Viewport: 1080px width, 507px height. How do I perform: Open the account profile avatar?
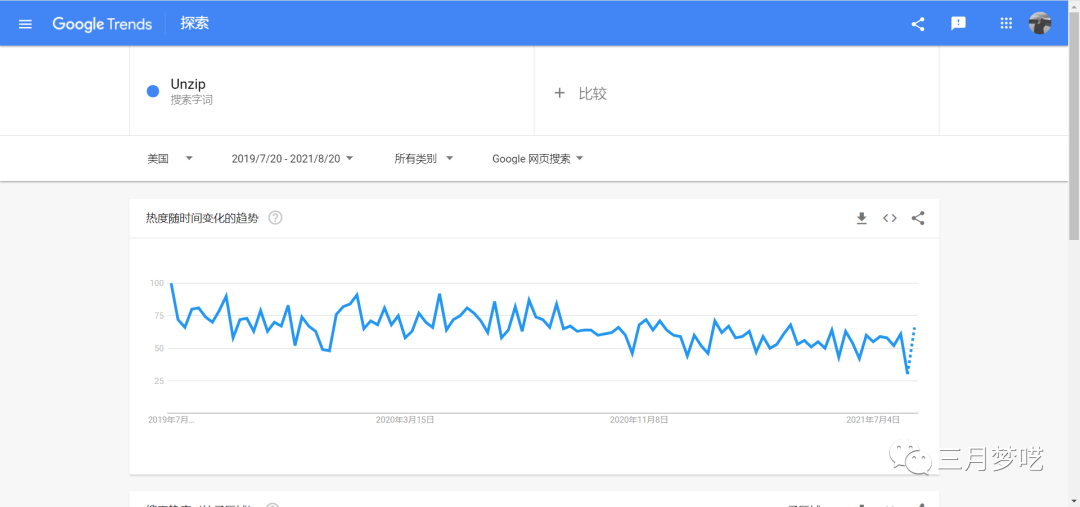pos(1040,24)
